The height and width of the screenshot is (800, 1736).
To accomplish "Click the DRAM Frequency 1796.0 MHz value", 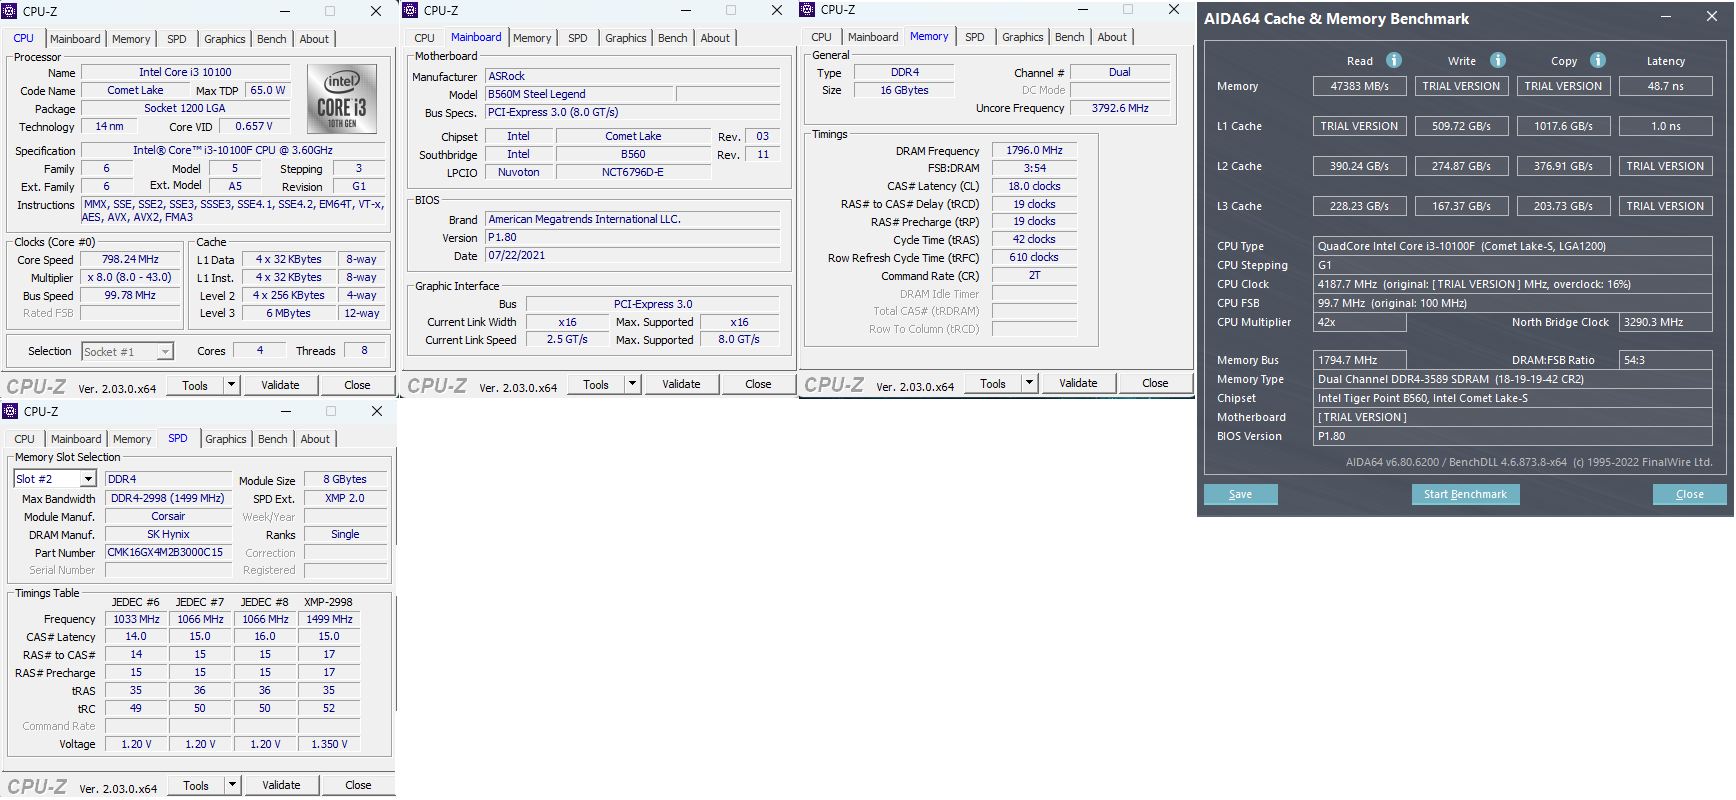I will (1034, 150).
